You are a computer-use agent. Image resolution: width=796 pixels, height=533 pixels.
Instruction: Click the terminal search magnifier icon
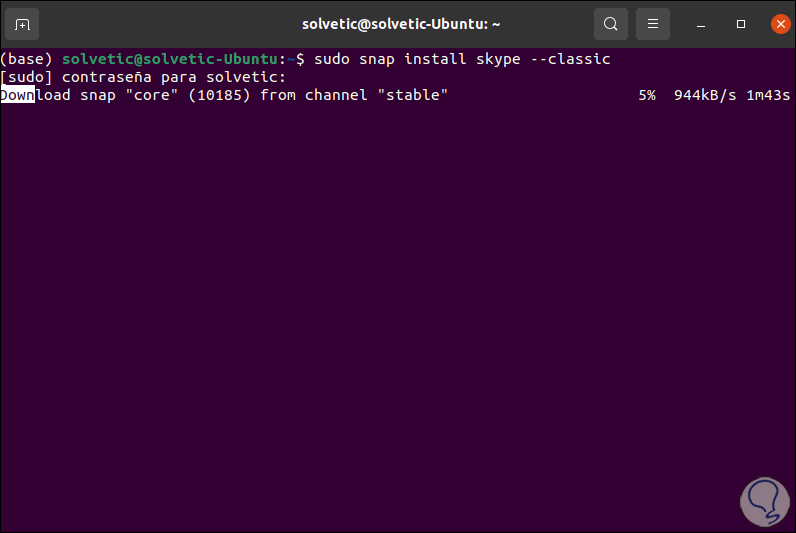pyautogui.click(x=610, y=23)
